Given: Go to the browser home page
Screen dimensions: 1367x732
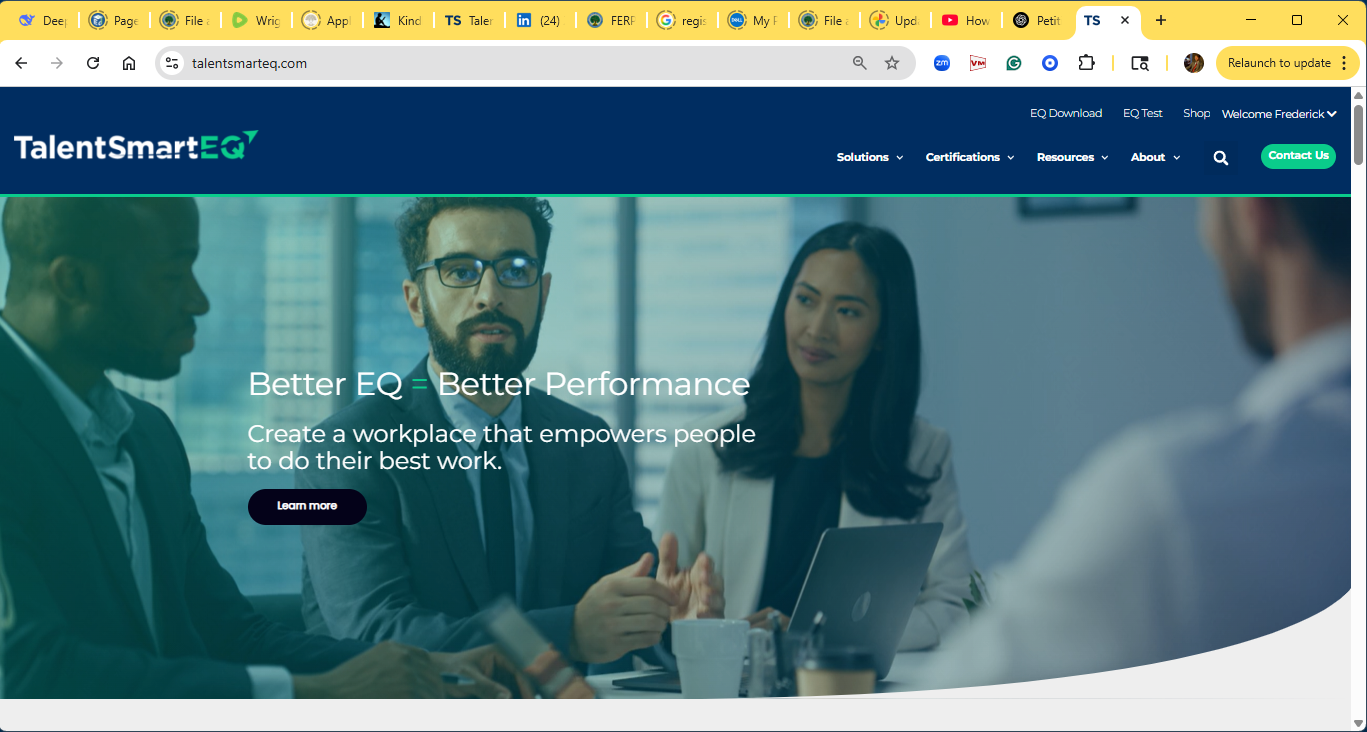Looking at the screenshot, I should [x=129, y=63].
